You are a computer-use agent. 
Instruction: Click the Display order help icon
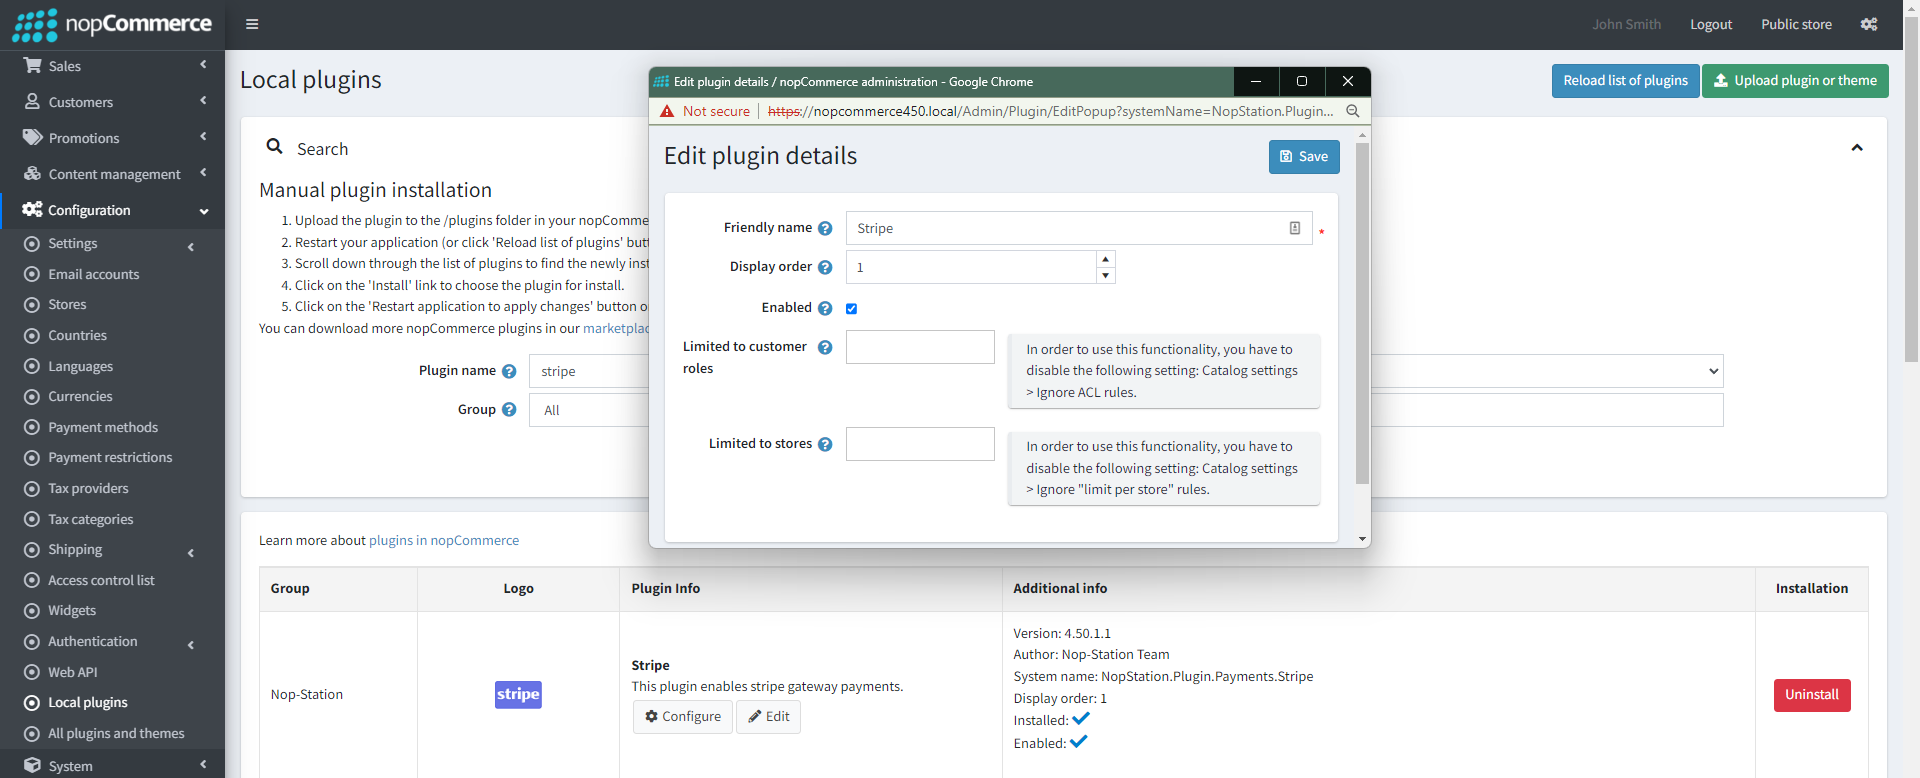825,267
